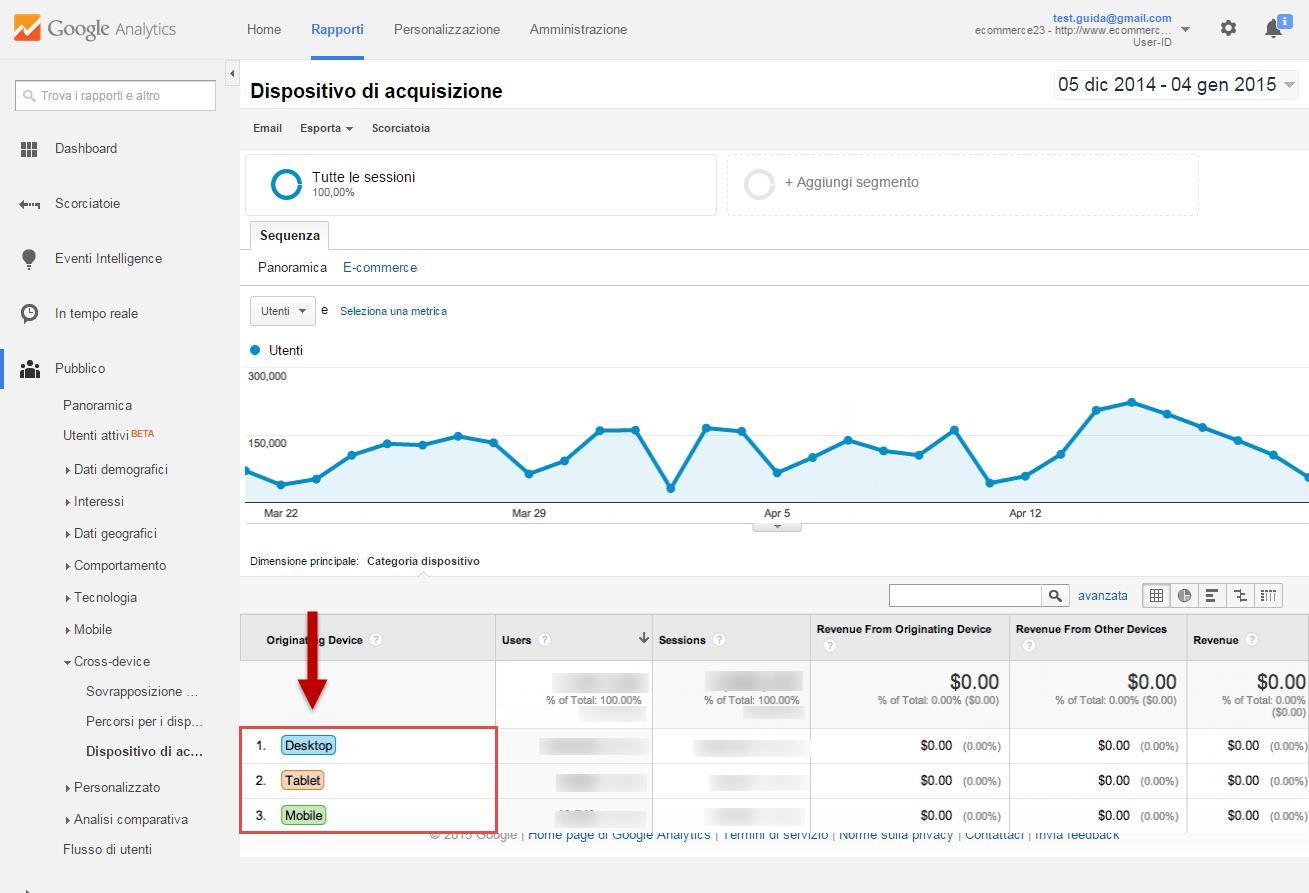Click help icon beside Users header
Image resolution: width=1309 pixels, height=893 pixels.
[x=544, y=640]
